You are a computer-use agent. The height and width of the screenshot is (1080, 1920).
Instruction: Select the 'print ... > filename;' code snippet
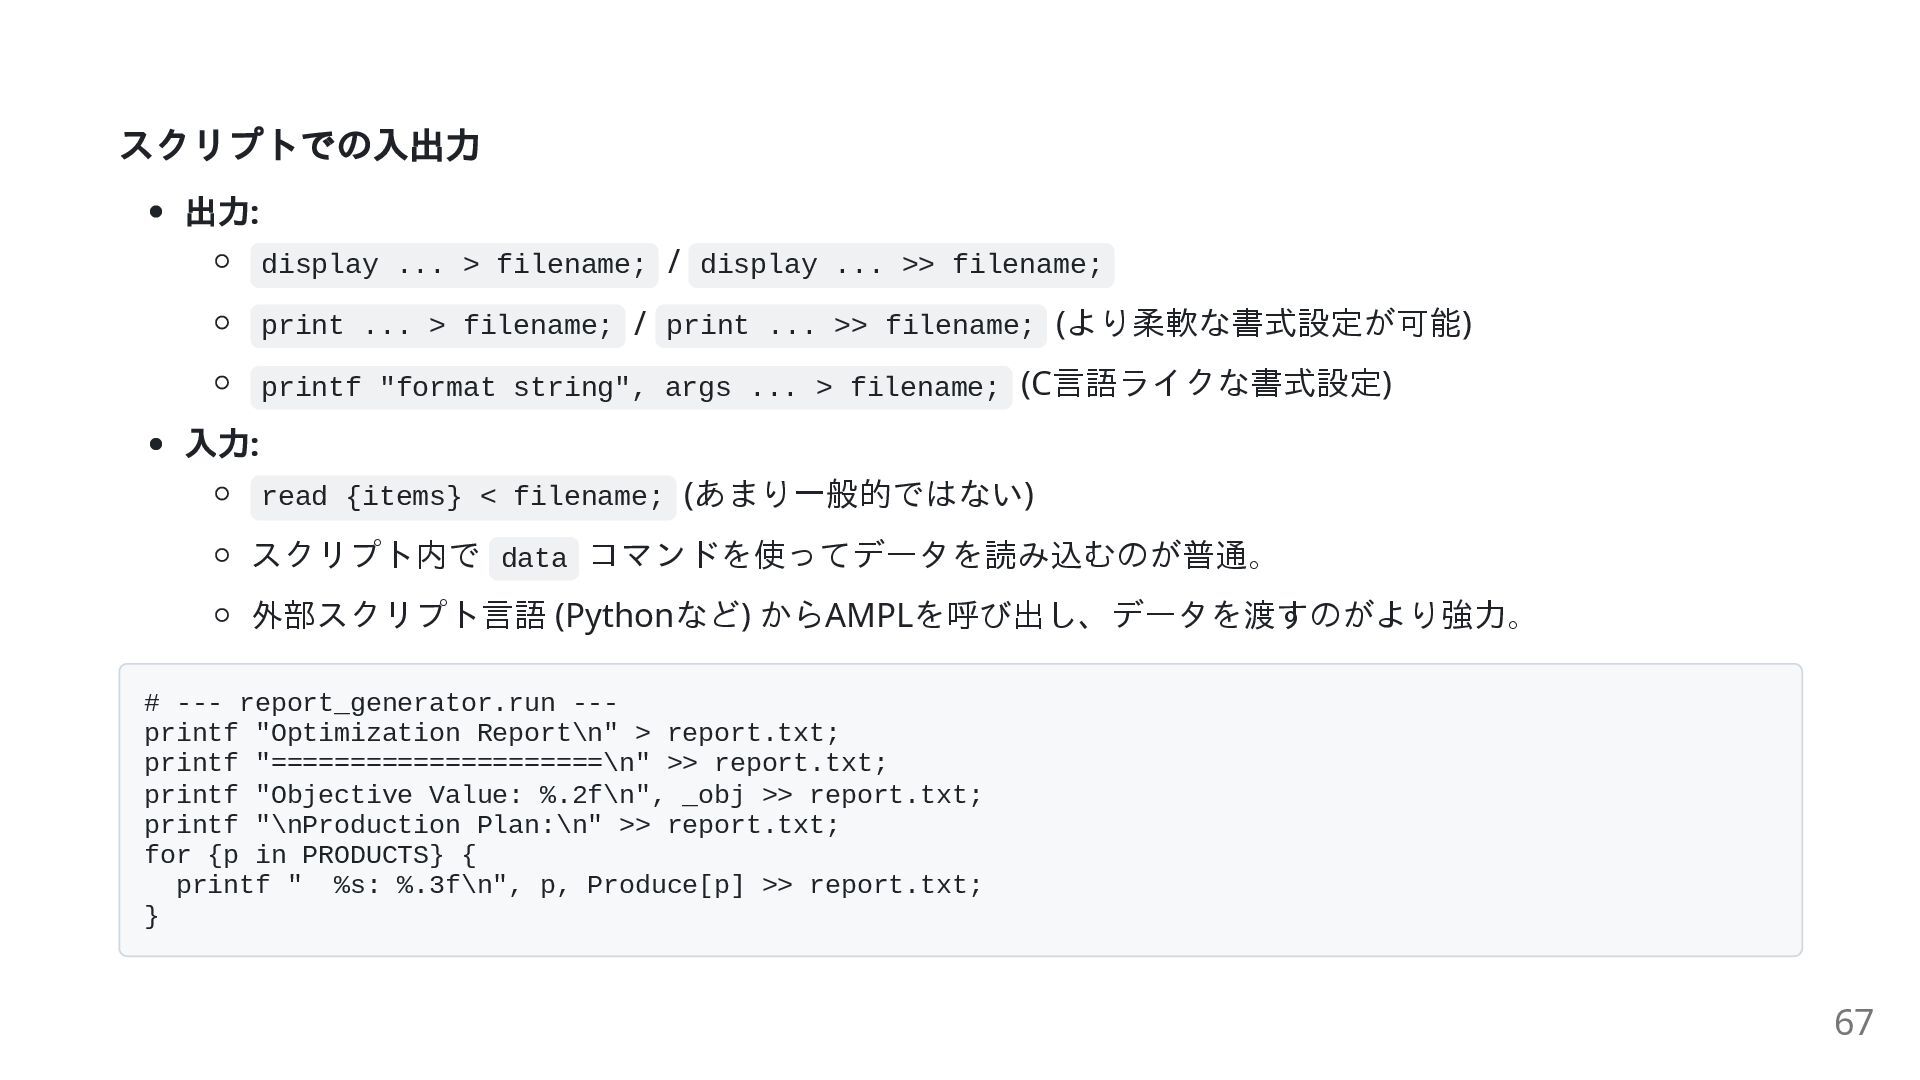(436, 326)
